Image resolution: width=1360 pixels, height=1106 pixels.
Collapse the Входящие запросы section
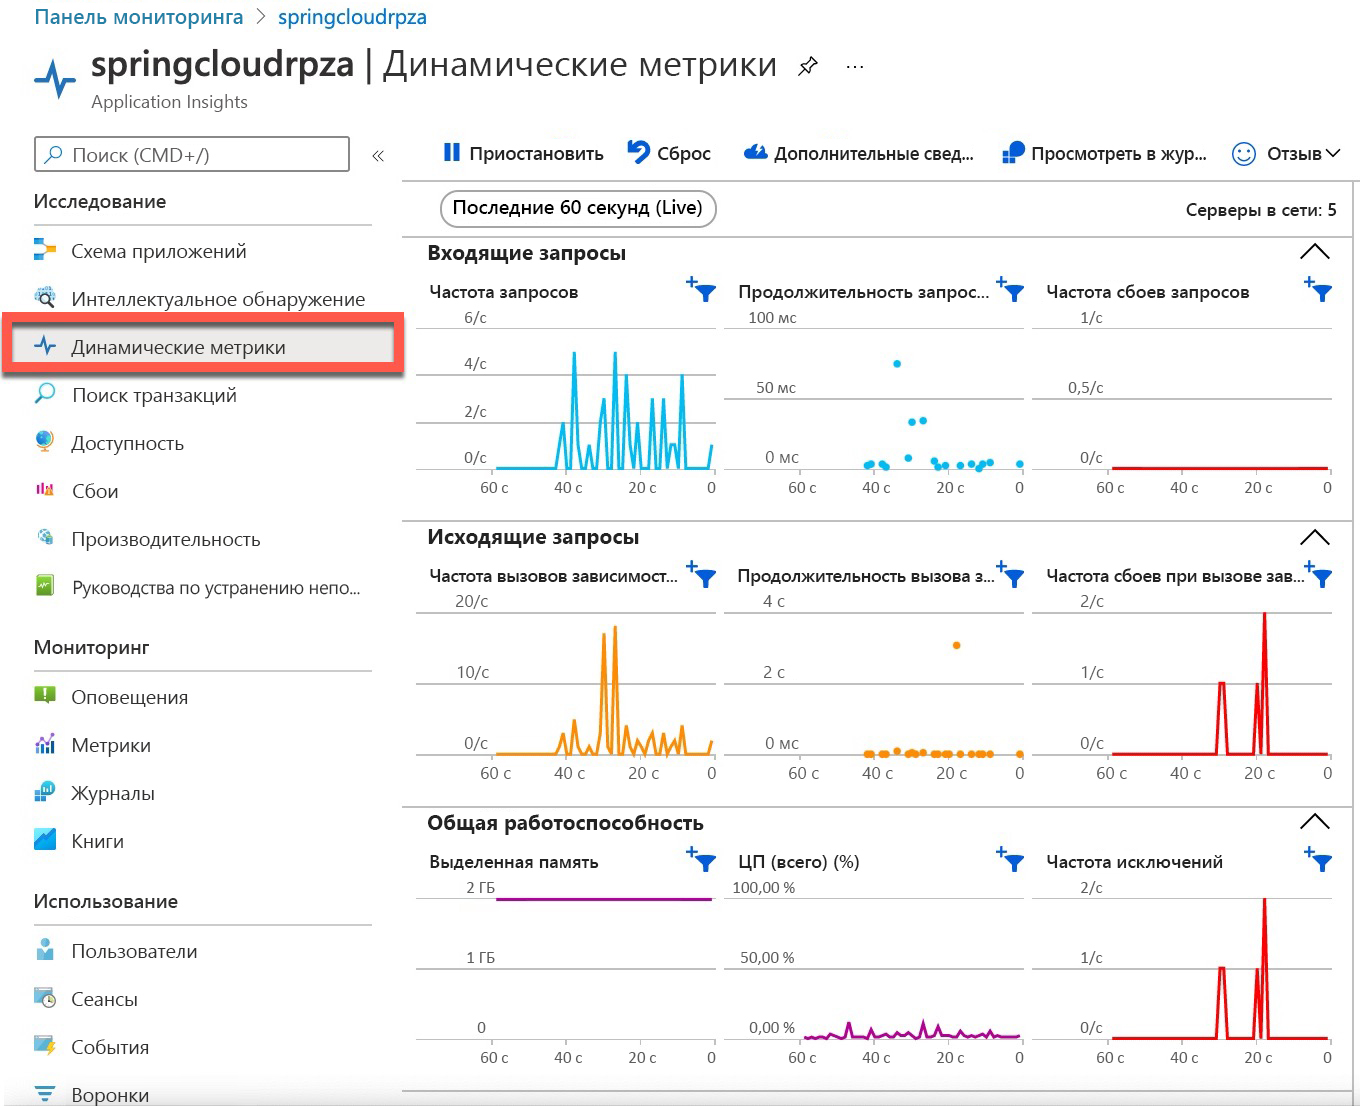point(1314,252)
